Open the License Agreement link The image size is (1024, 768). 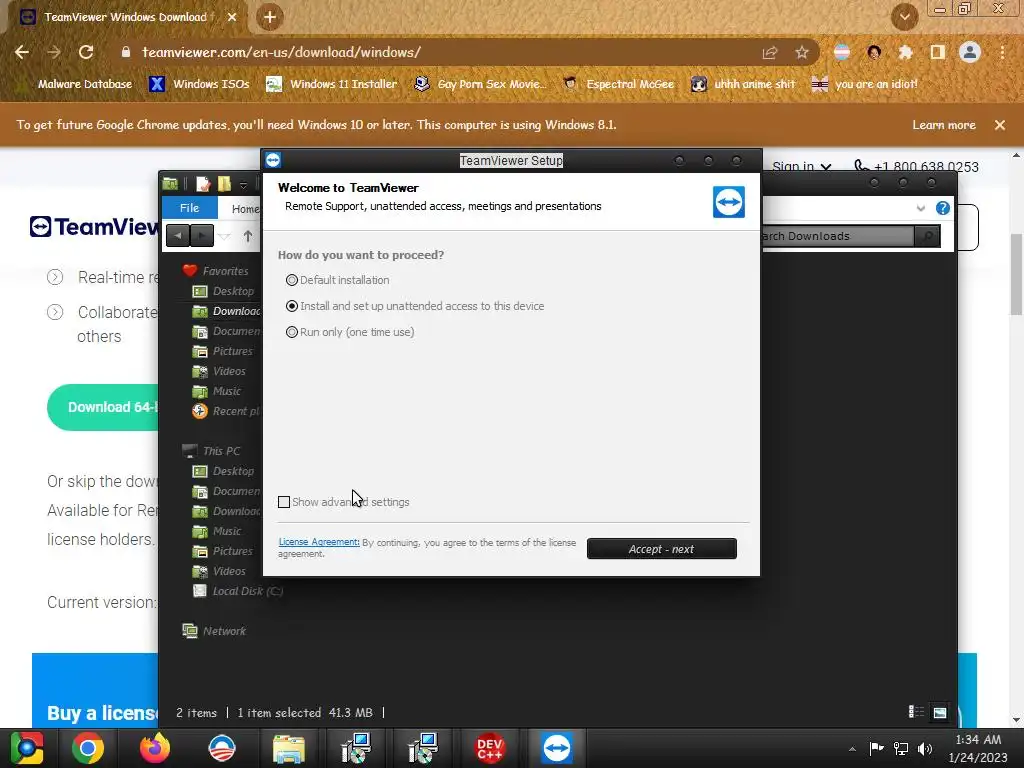click(319, 542)
